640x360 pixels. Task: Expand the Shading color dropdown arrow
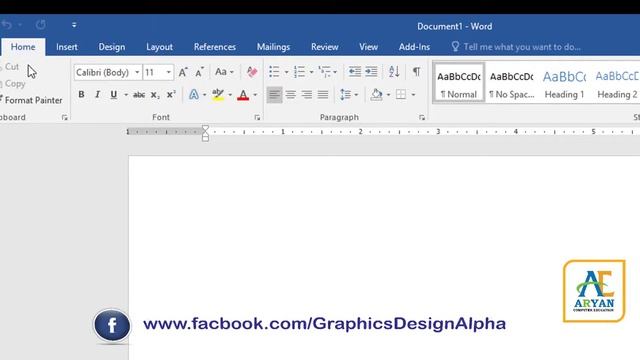click(388, 95)
